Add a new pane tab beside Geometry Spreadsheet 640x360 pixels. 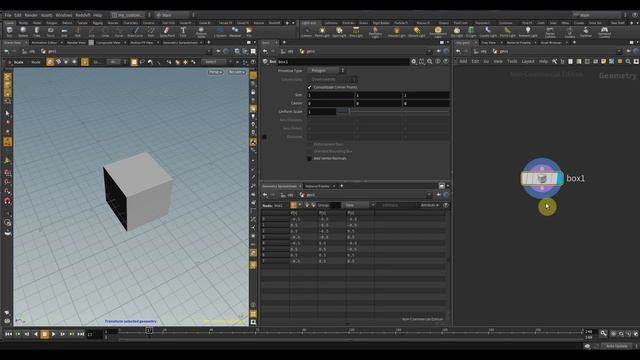click(x=342, y=186)
